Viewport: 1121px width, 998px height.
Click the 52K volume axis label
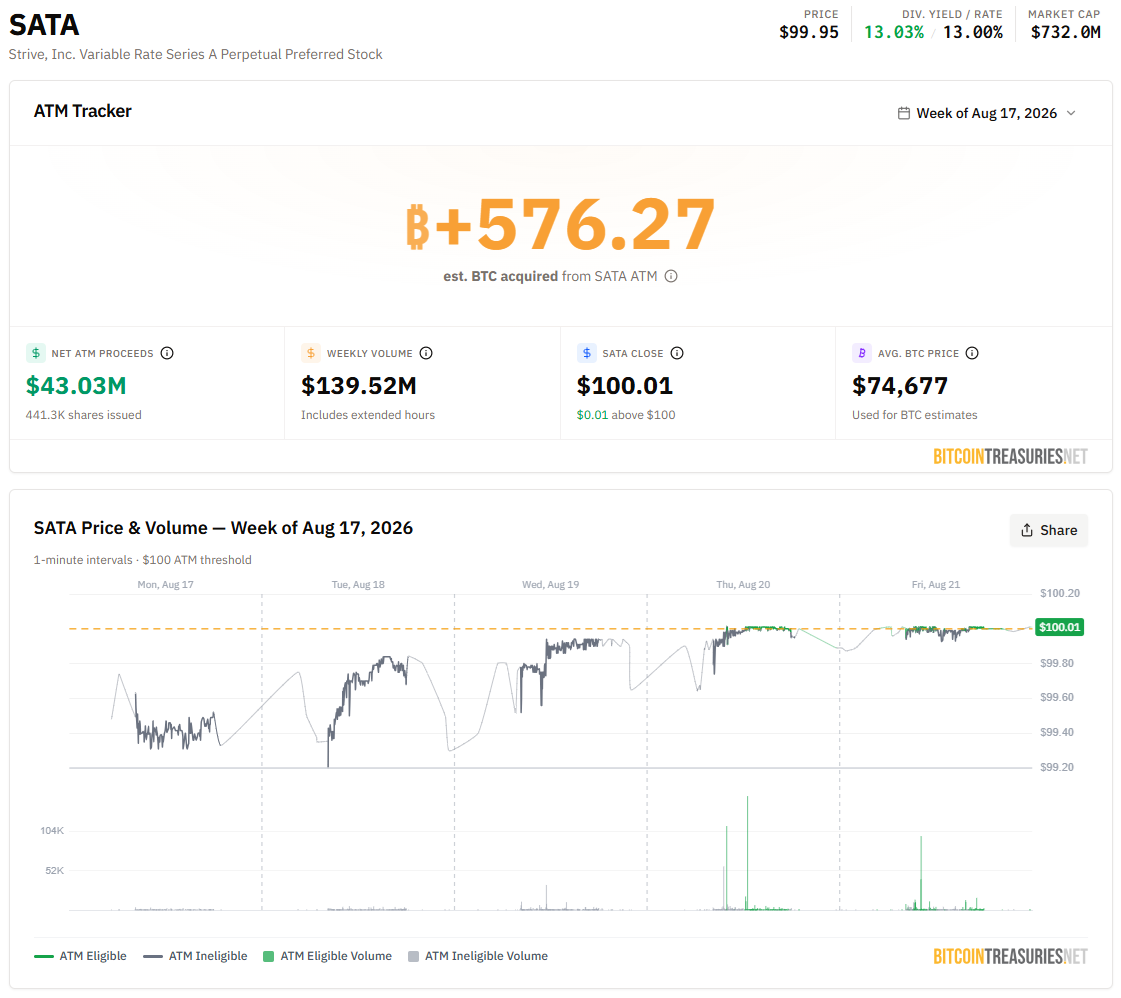54,871
